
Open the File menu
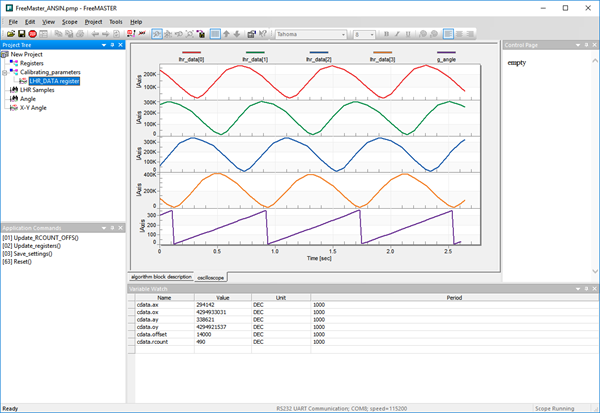tap(13, 22)
